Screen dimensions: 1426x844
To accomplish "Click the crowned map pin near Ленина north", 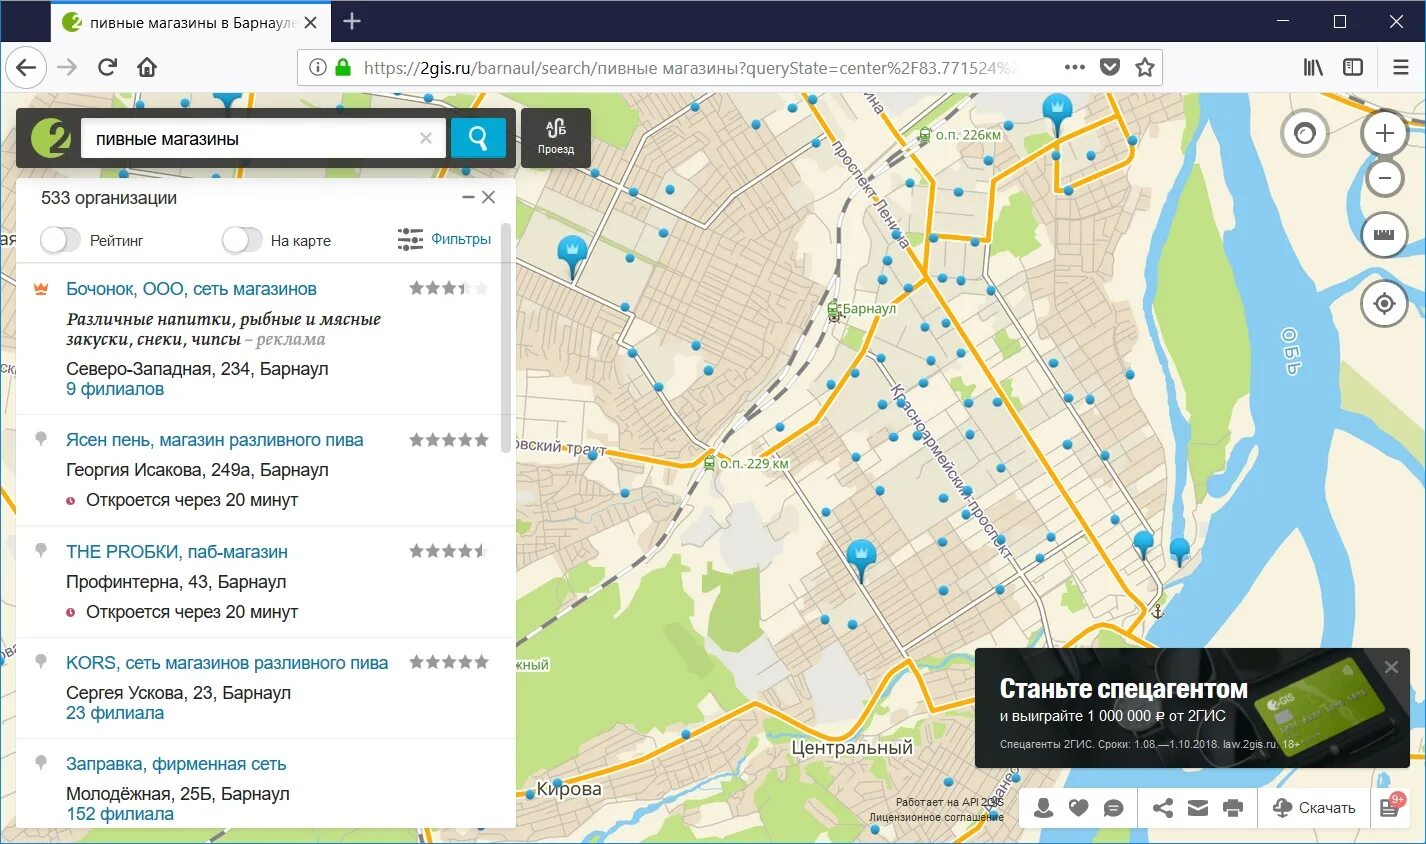I will [x=1057, y=113].
